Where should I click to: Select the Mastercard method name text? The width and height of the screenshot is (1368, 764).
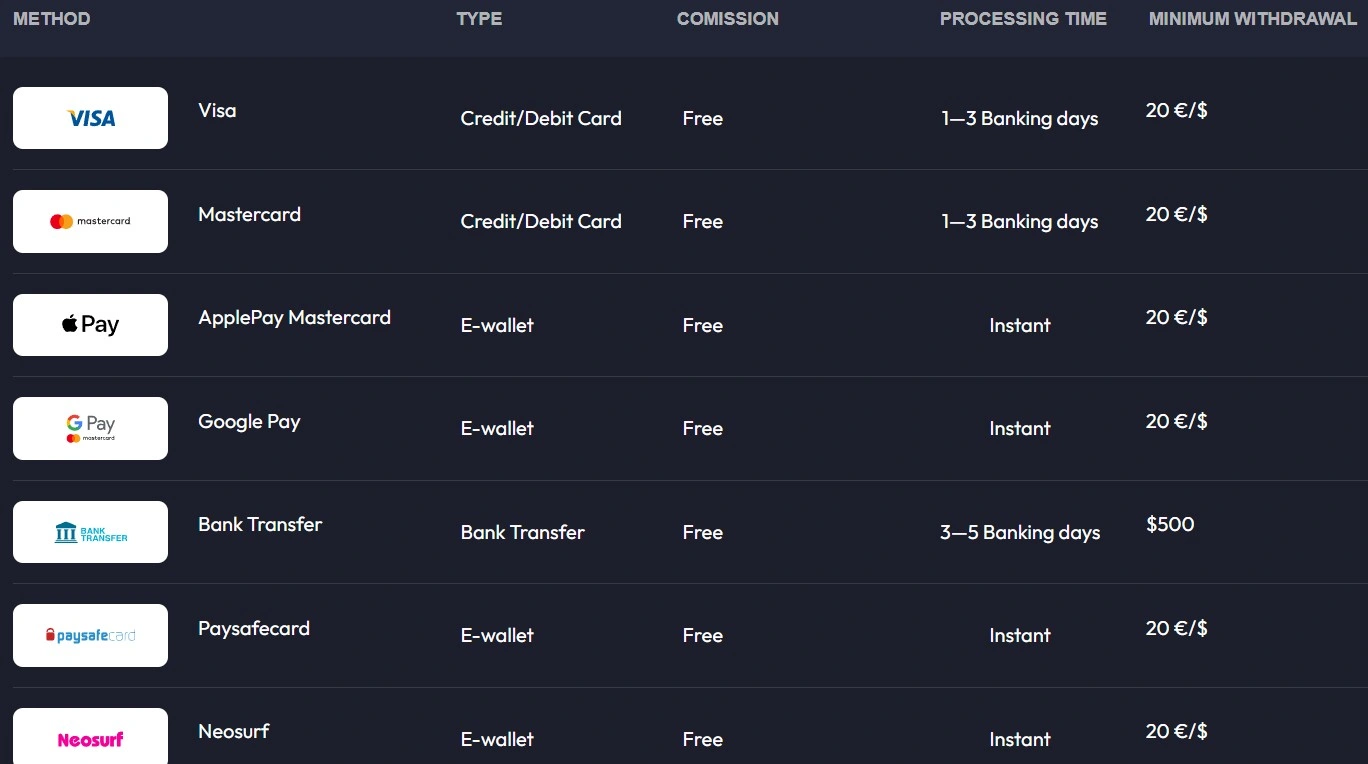[x=249, y=214]
